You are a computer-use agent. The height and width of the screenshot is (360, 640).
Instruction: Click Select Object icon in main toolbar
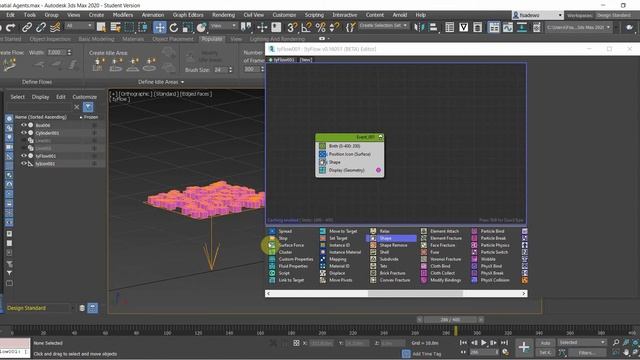click(101, 27)
